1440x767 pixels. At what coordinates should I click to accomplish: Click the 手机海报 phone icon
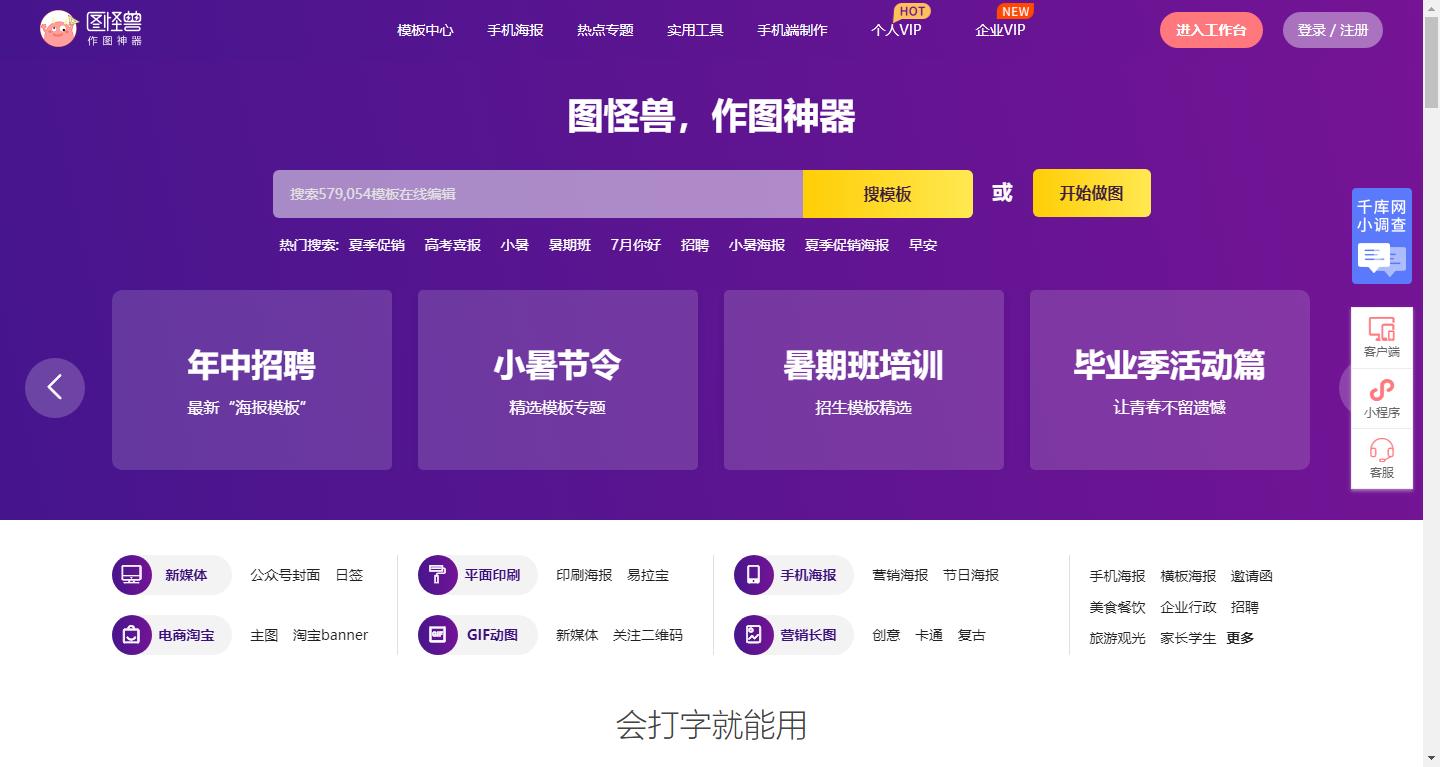tap(753, 574)
